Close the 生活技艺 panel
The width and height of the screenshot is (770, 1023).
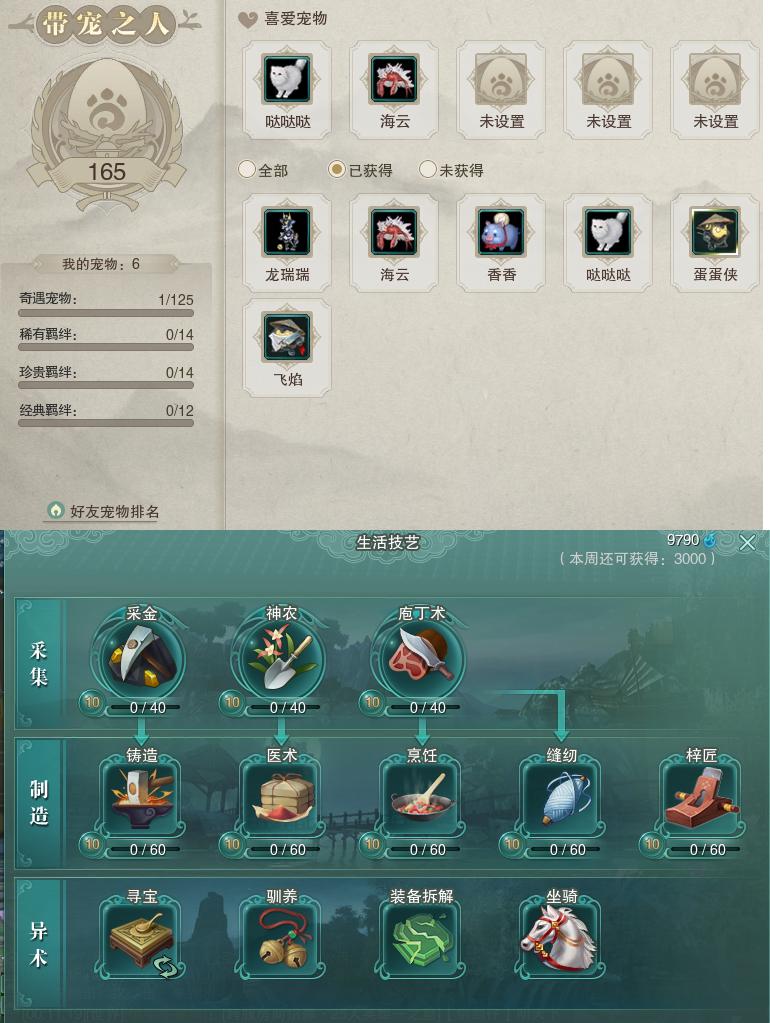[747, 542]
